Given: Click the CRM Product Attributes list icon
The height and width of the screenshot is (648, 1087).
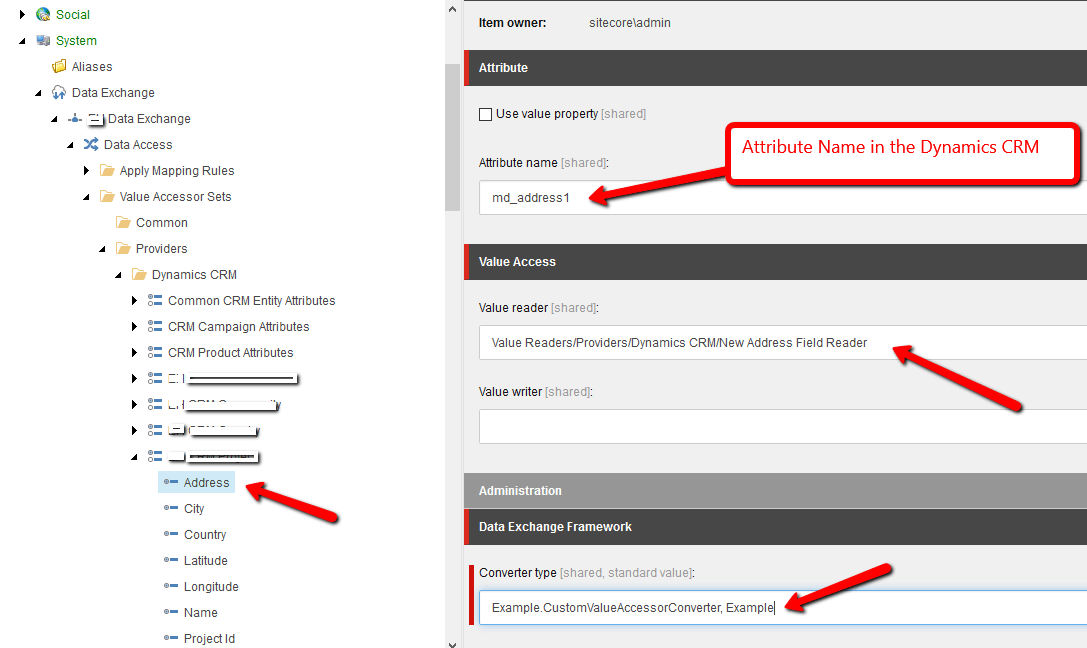Looking at the screenshot, I should tap(155, 352).
